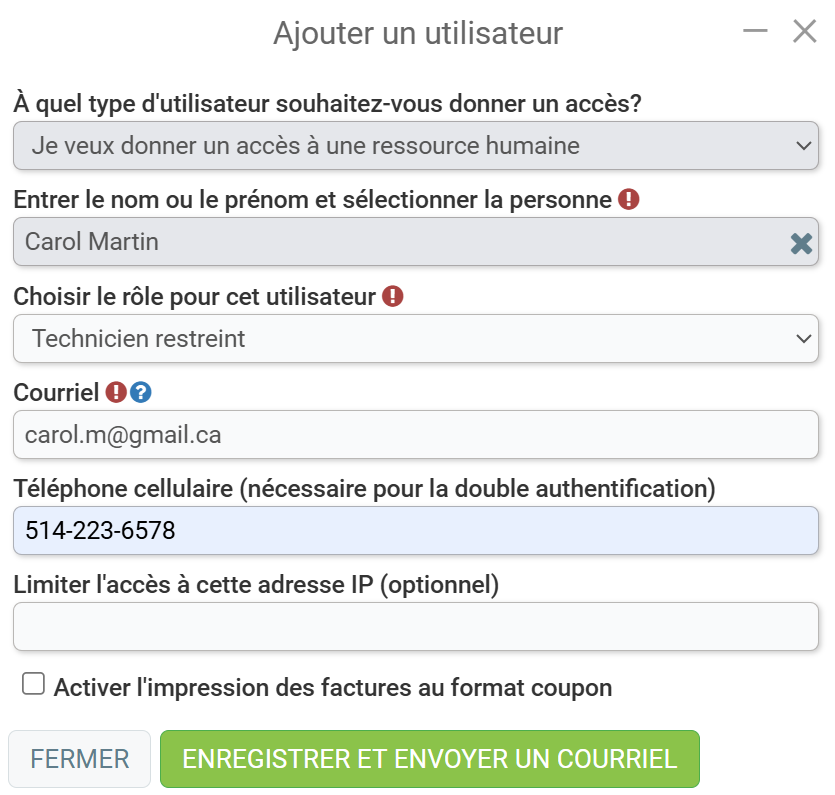835x795 pixels.
Task: Click the 'Téléphone cellulaire' field label
Action: coord(364,489)
